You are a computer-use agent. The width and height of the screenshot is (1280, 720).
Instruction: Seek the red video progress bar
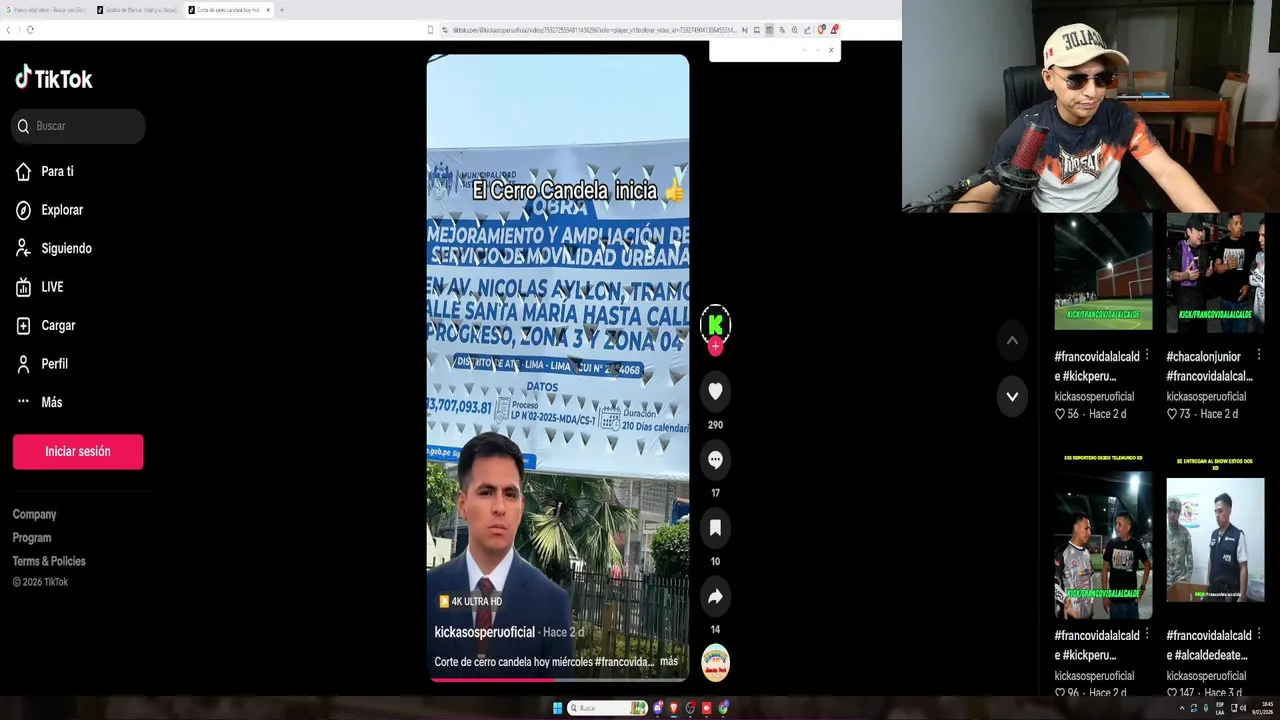[x=558, y=680]
